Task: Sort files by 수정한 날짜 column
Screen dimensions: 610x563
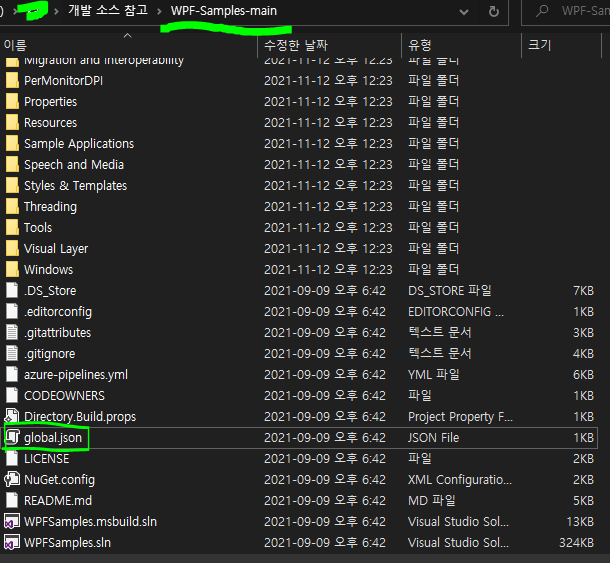Action: pos(329,45)
